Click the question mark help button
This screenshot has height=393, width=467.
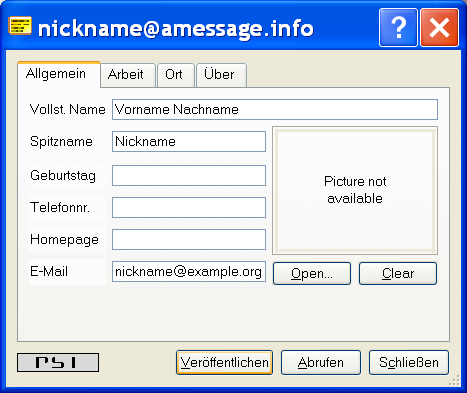[398, 27]
